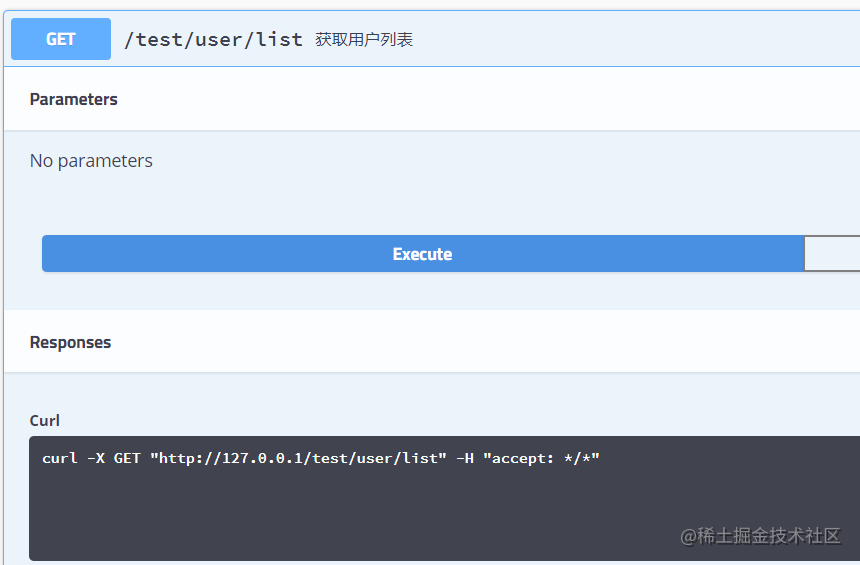Viewport: 860px width, 565px height.
Task: Click the white Clear button beside Execute
Action: (832, 254)
